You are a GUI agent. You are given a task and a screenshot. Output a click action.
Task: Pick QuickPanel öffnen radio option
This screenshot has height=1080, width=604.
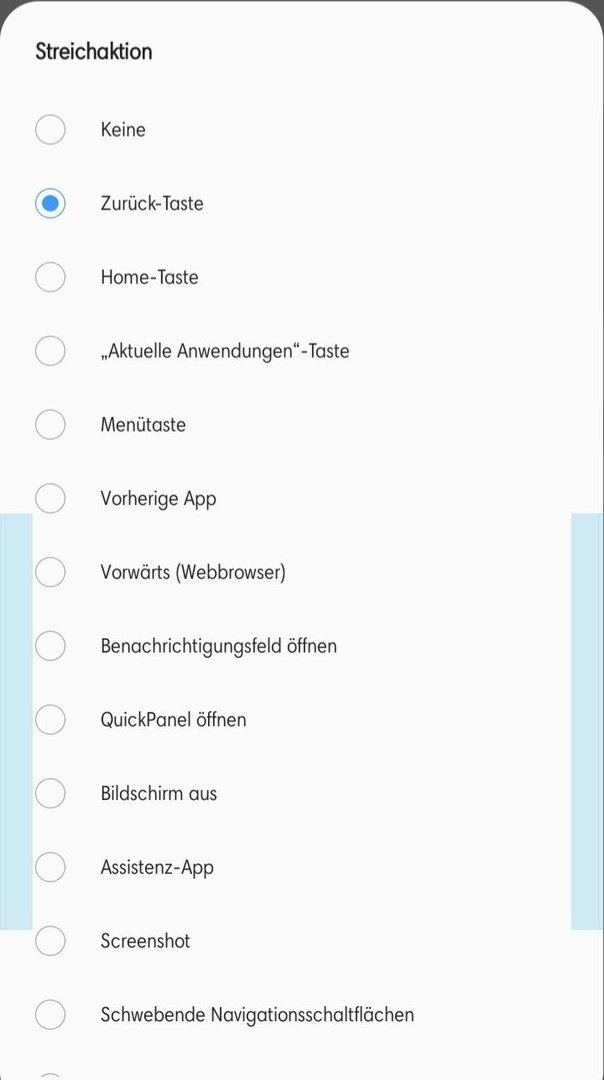click(50, 719)
